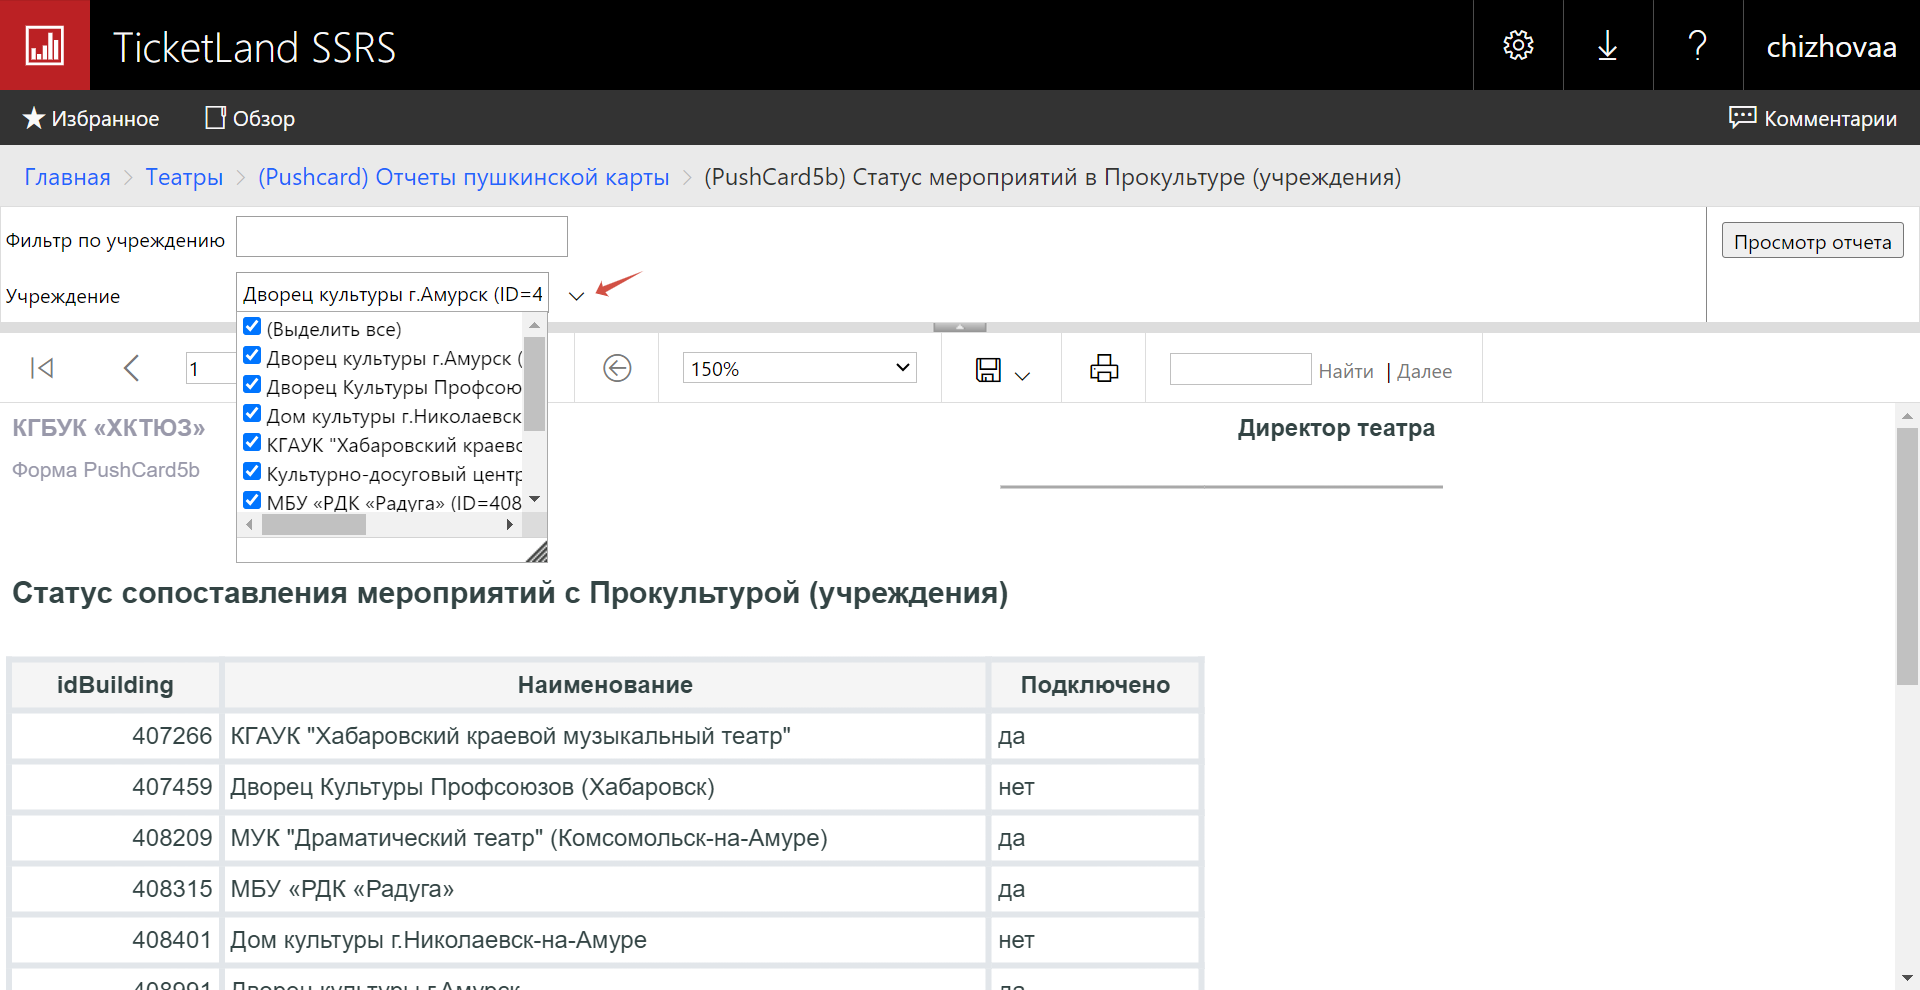This screenshot has width=1920, height=990.
Task: Open the download arrow menu
Action: (x=1608, y=45)
